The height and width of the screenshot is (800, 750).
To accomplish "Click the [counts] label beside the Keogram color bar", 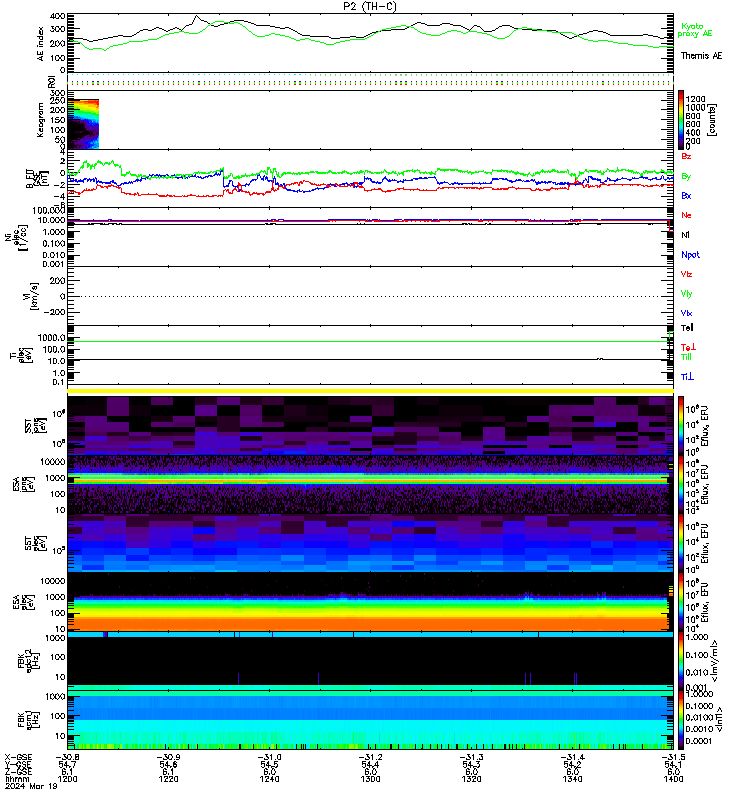I will coord(712,120).
